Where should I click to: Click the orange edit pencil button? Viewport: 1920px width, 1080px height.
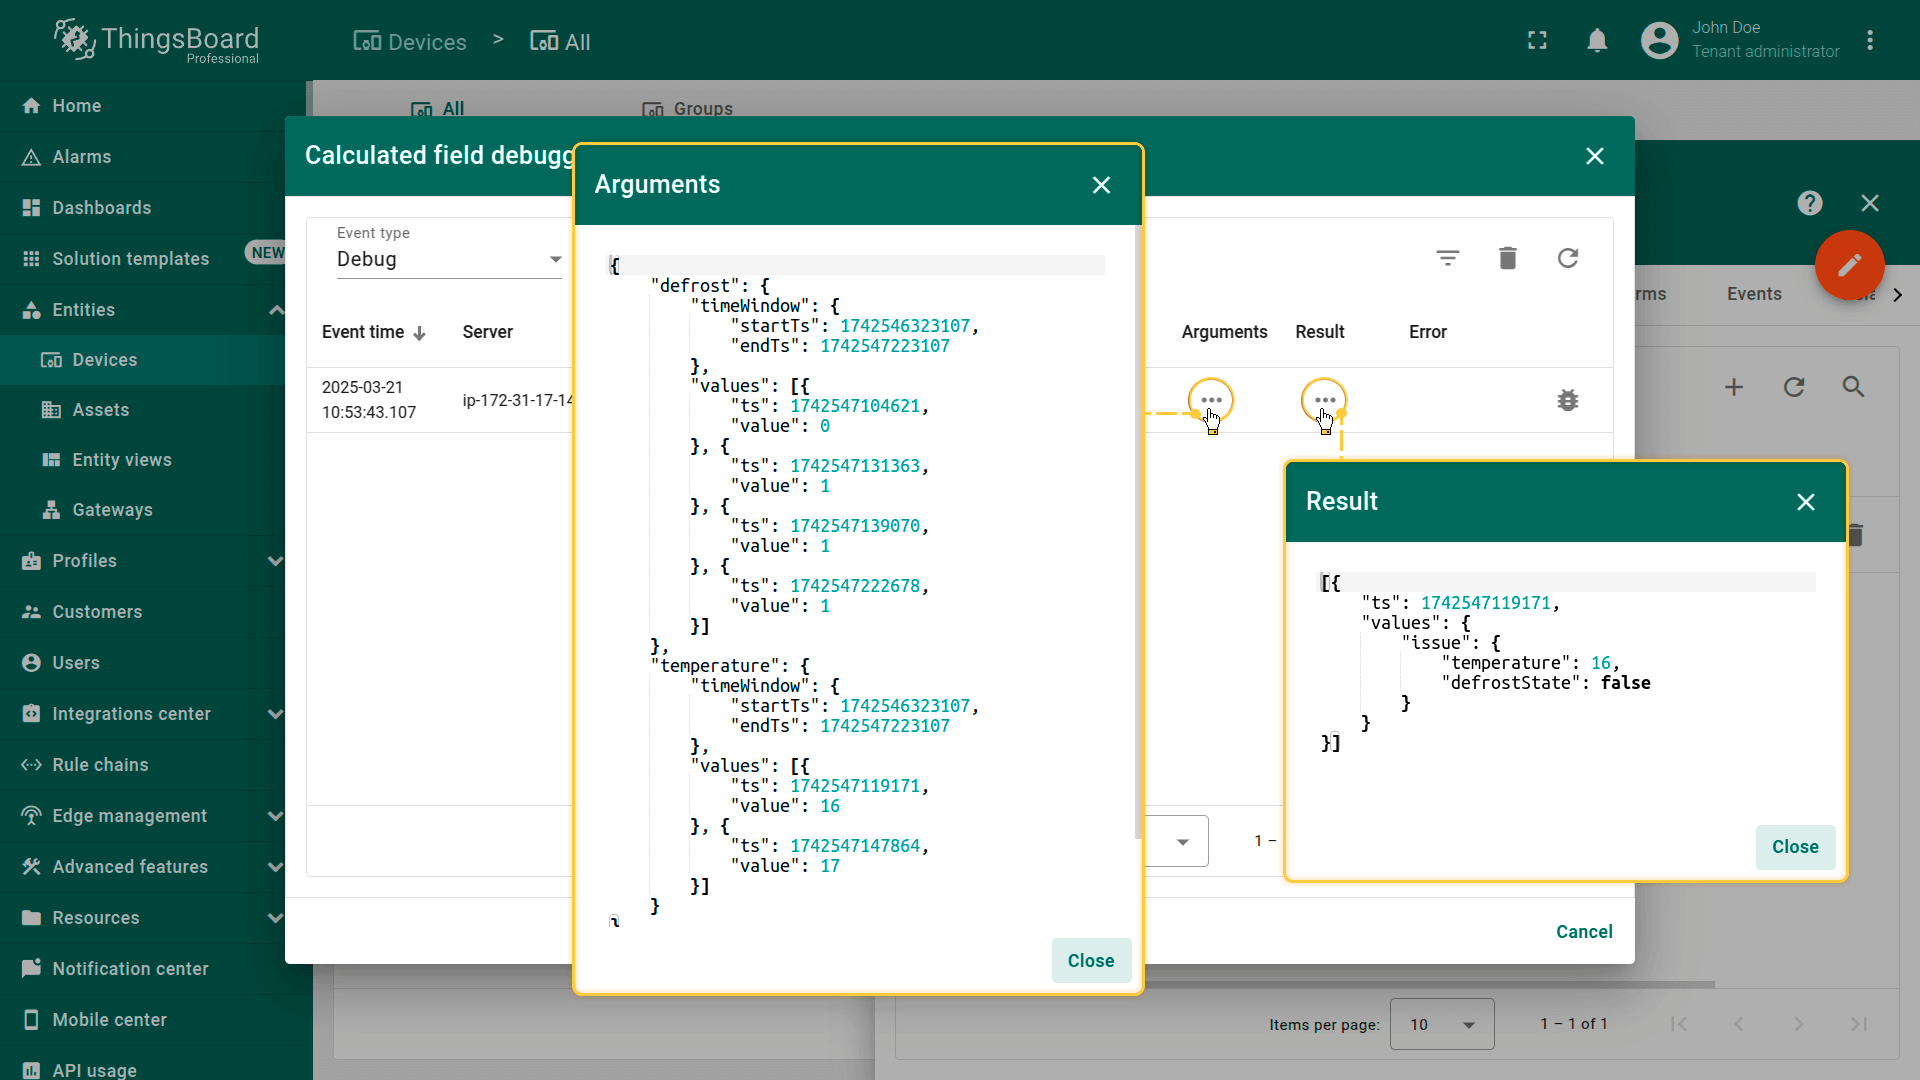coord(1849,265)
